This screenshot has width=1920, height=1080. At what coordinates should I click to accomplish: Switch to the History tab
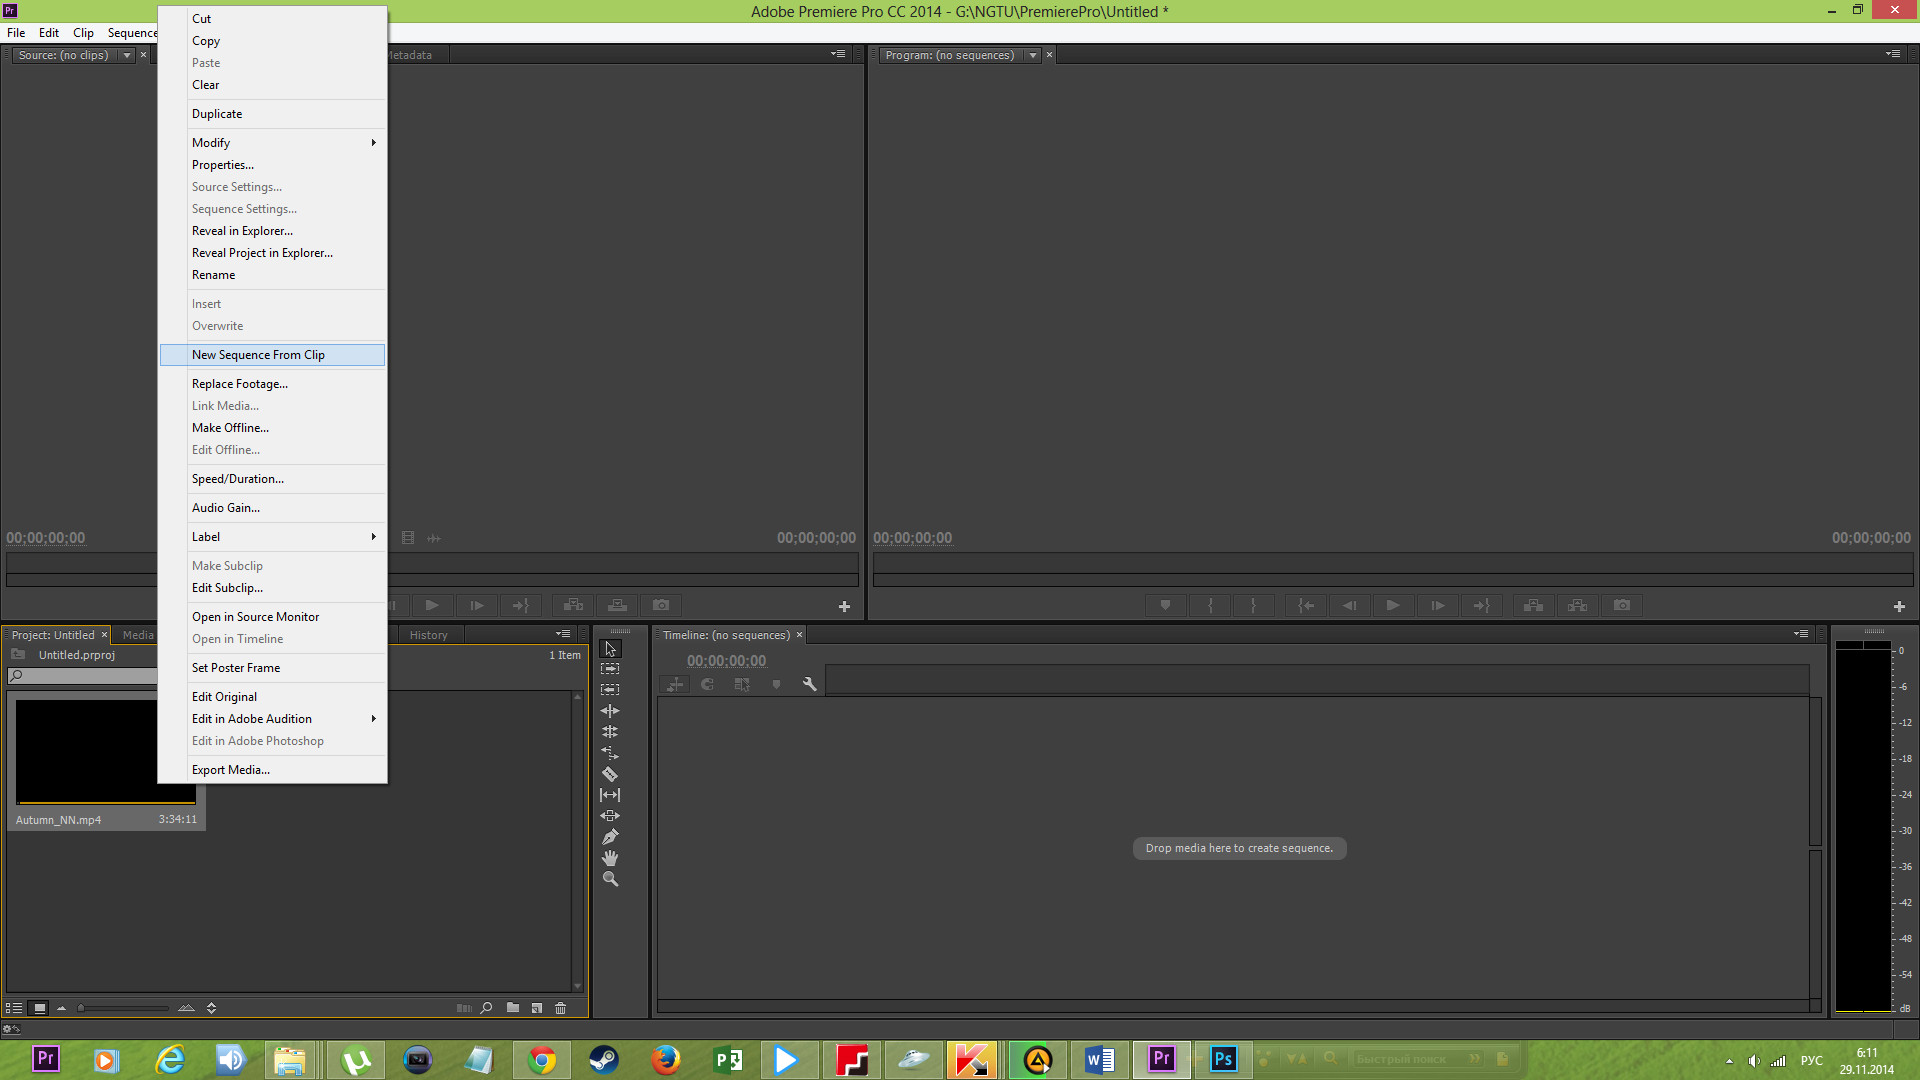click(x=429, y=635)
